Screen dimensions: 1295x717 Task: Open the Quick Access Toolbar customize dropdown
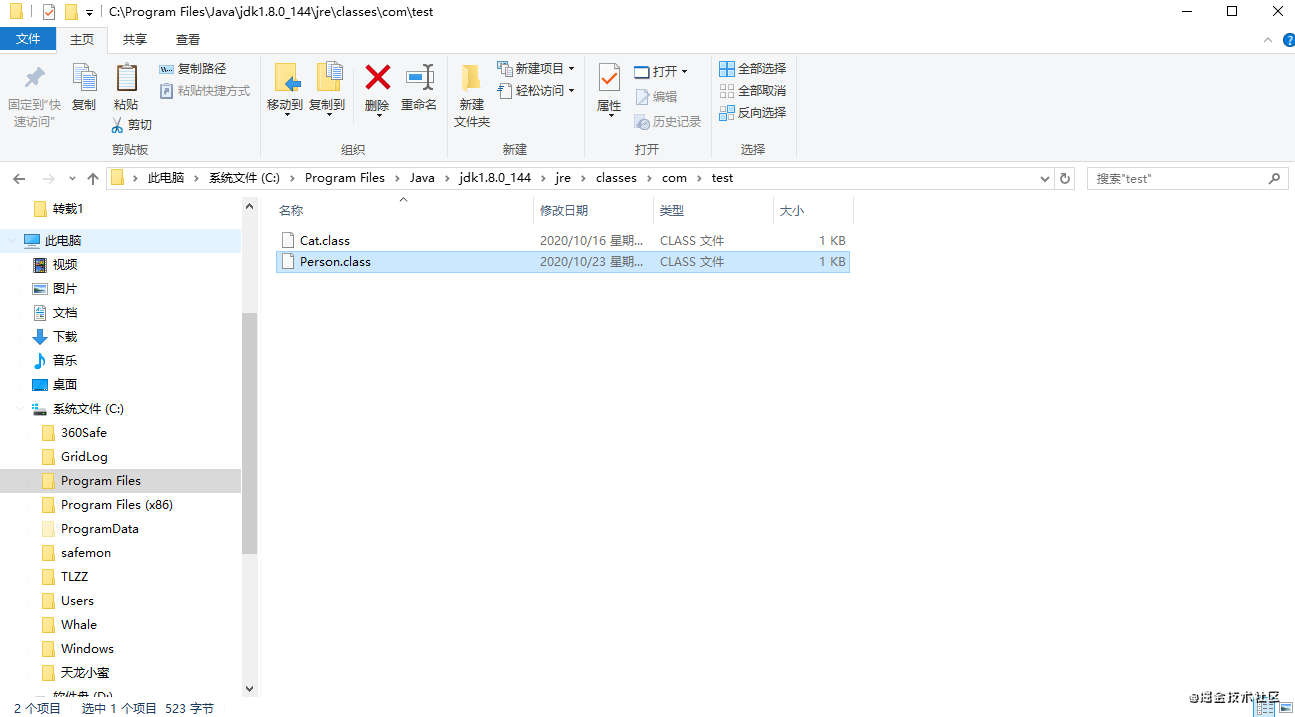click(89, 12)
